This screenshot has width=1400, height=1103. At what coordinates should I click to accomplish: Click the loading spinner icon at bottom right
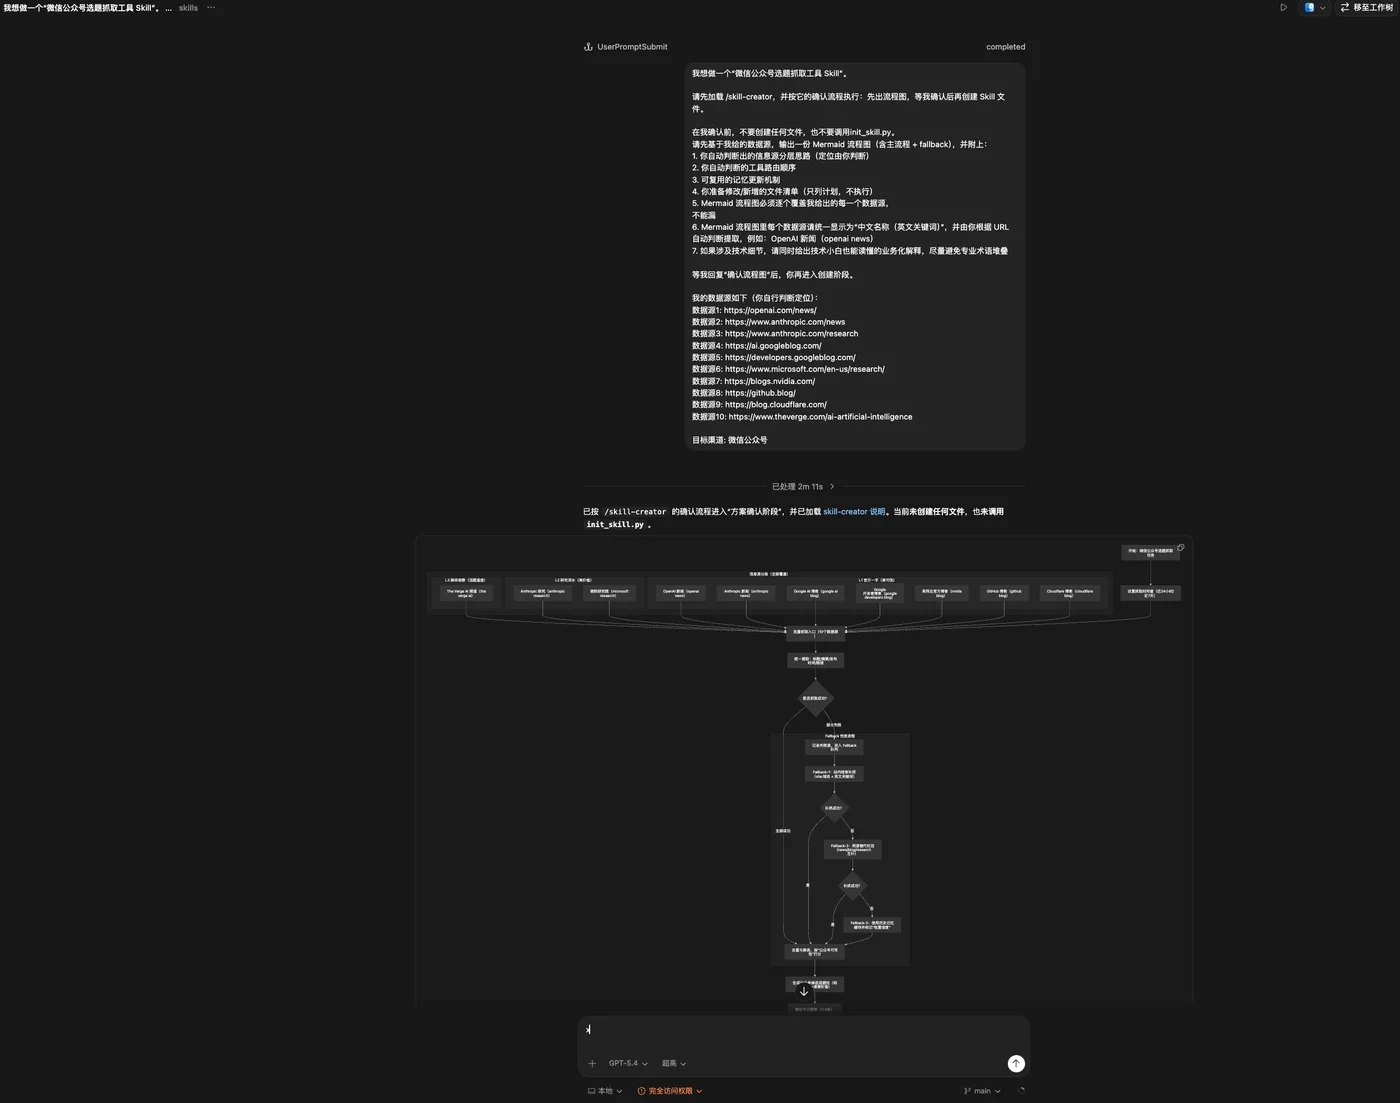pos(1021,1091)
